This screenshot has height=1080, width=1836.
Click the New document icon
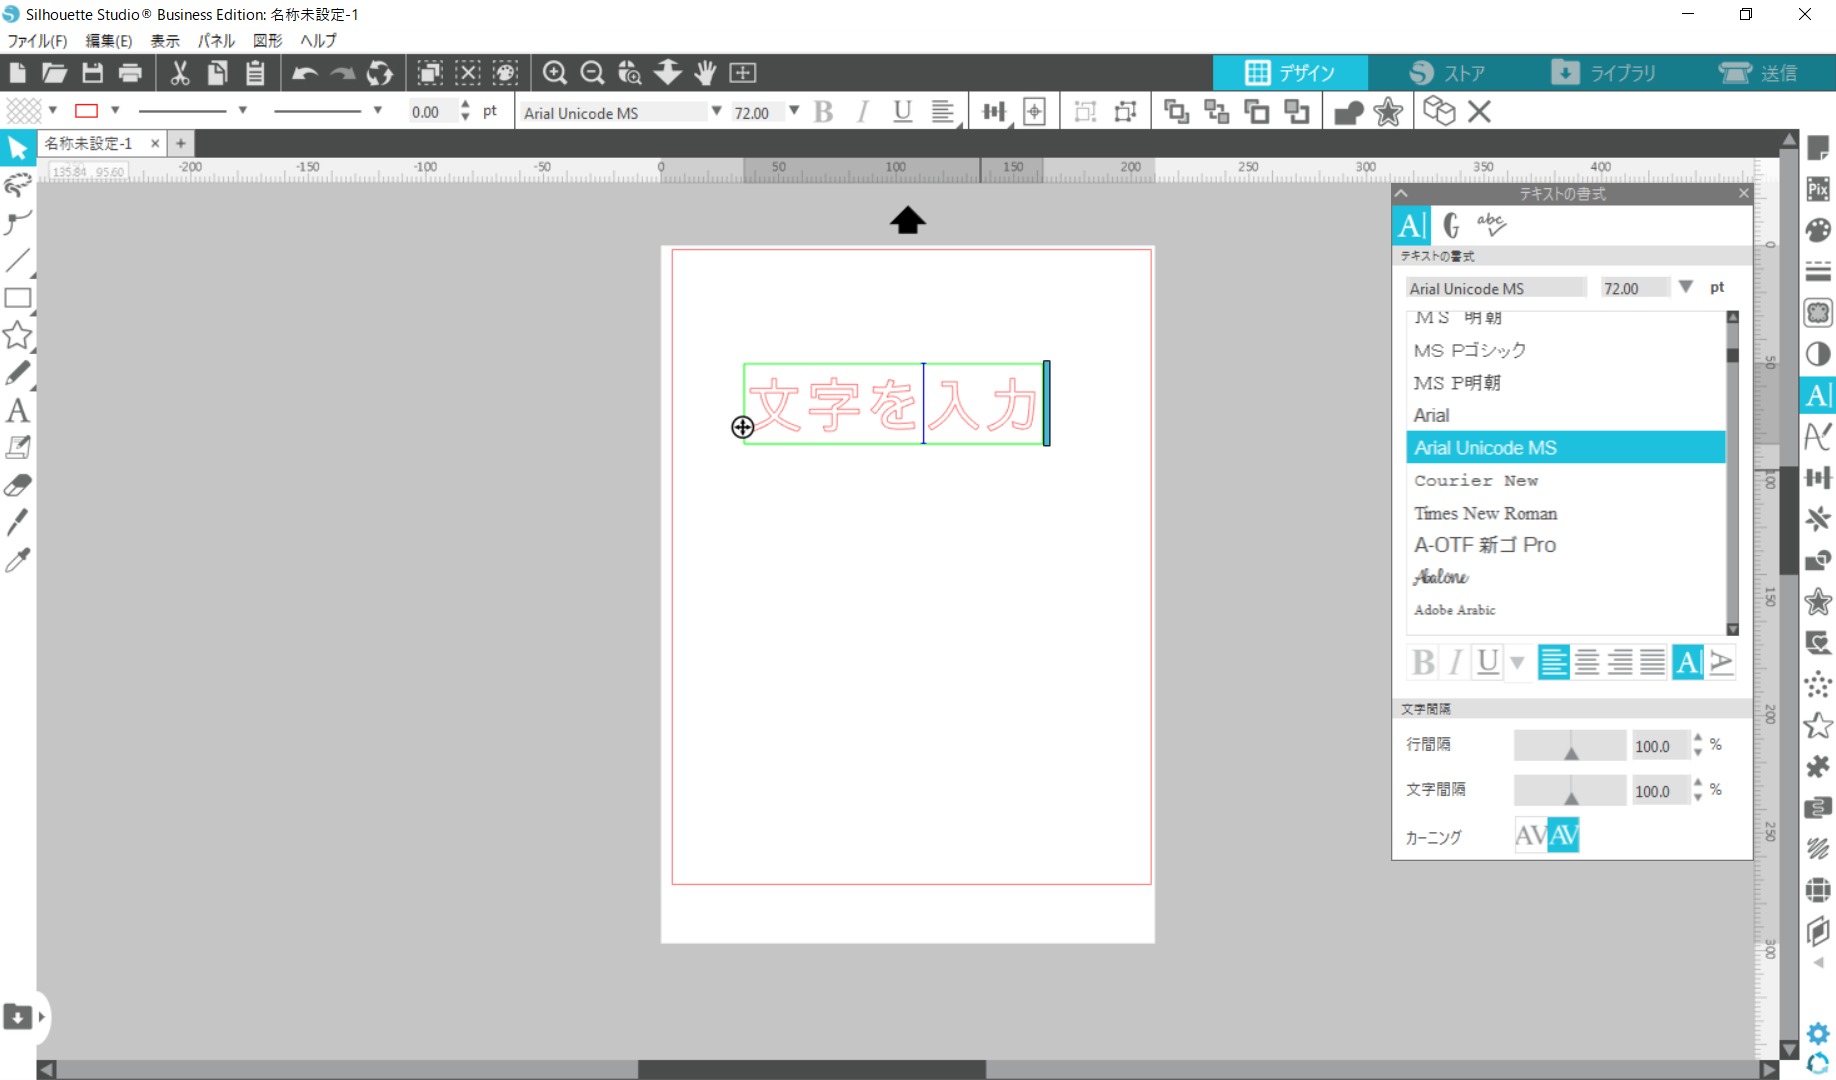point(17,73)
